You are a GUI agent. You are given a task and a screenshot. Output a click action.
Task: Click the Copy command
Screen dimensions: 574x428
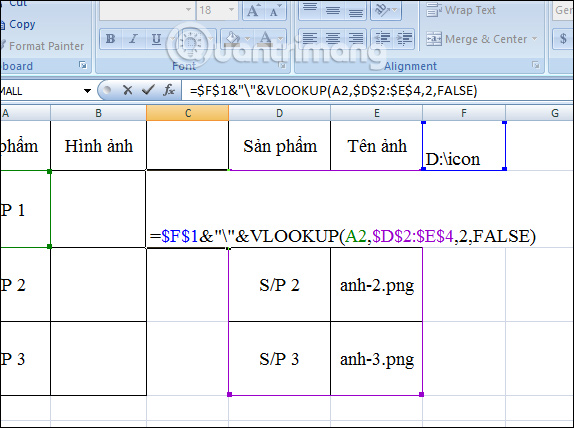click(19, 25)
